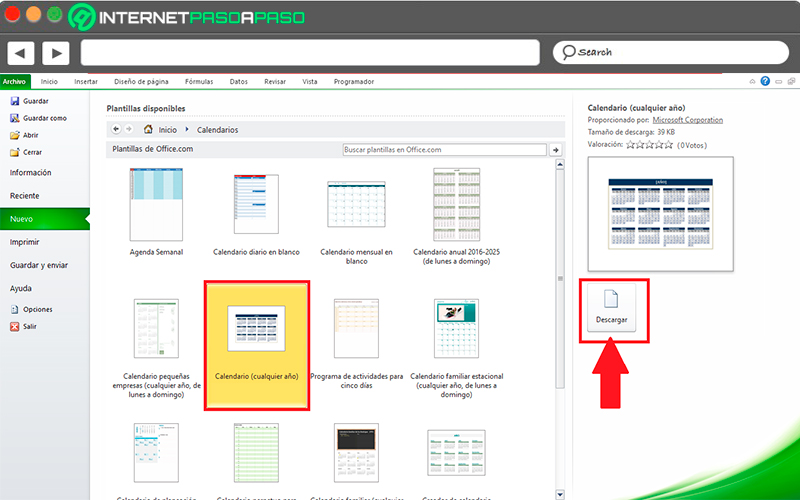This screenshot has height=500, width=800.
Task: Click the Descargar button
Action: click(611, 308)
